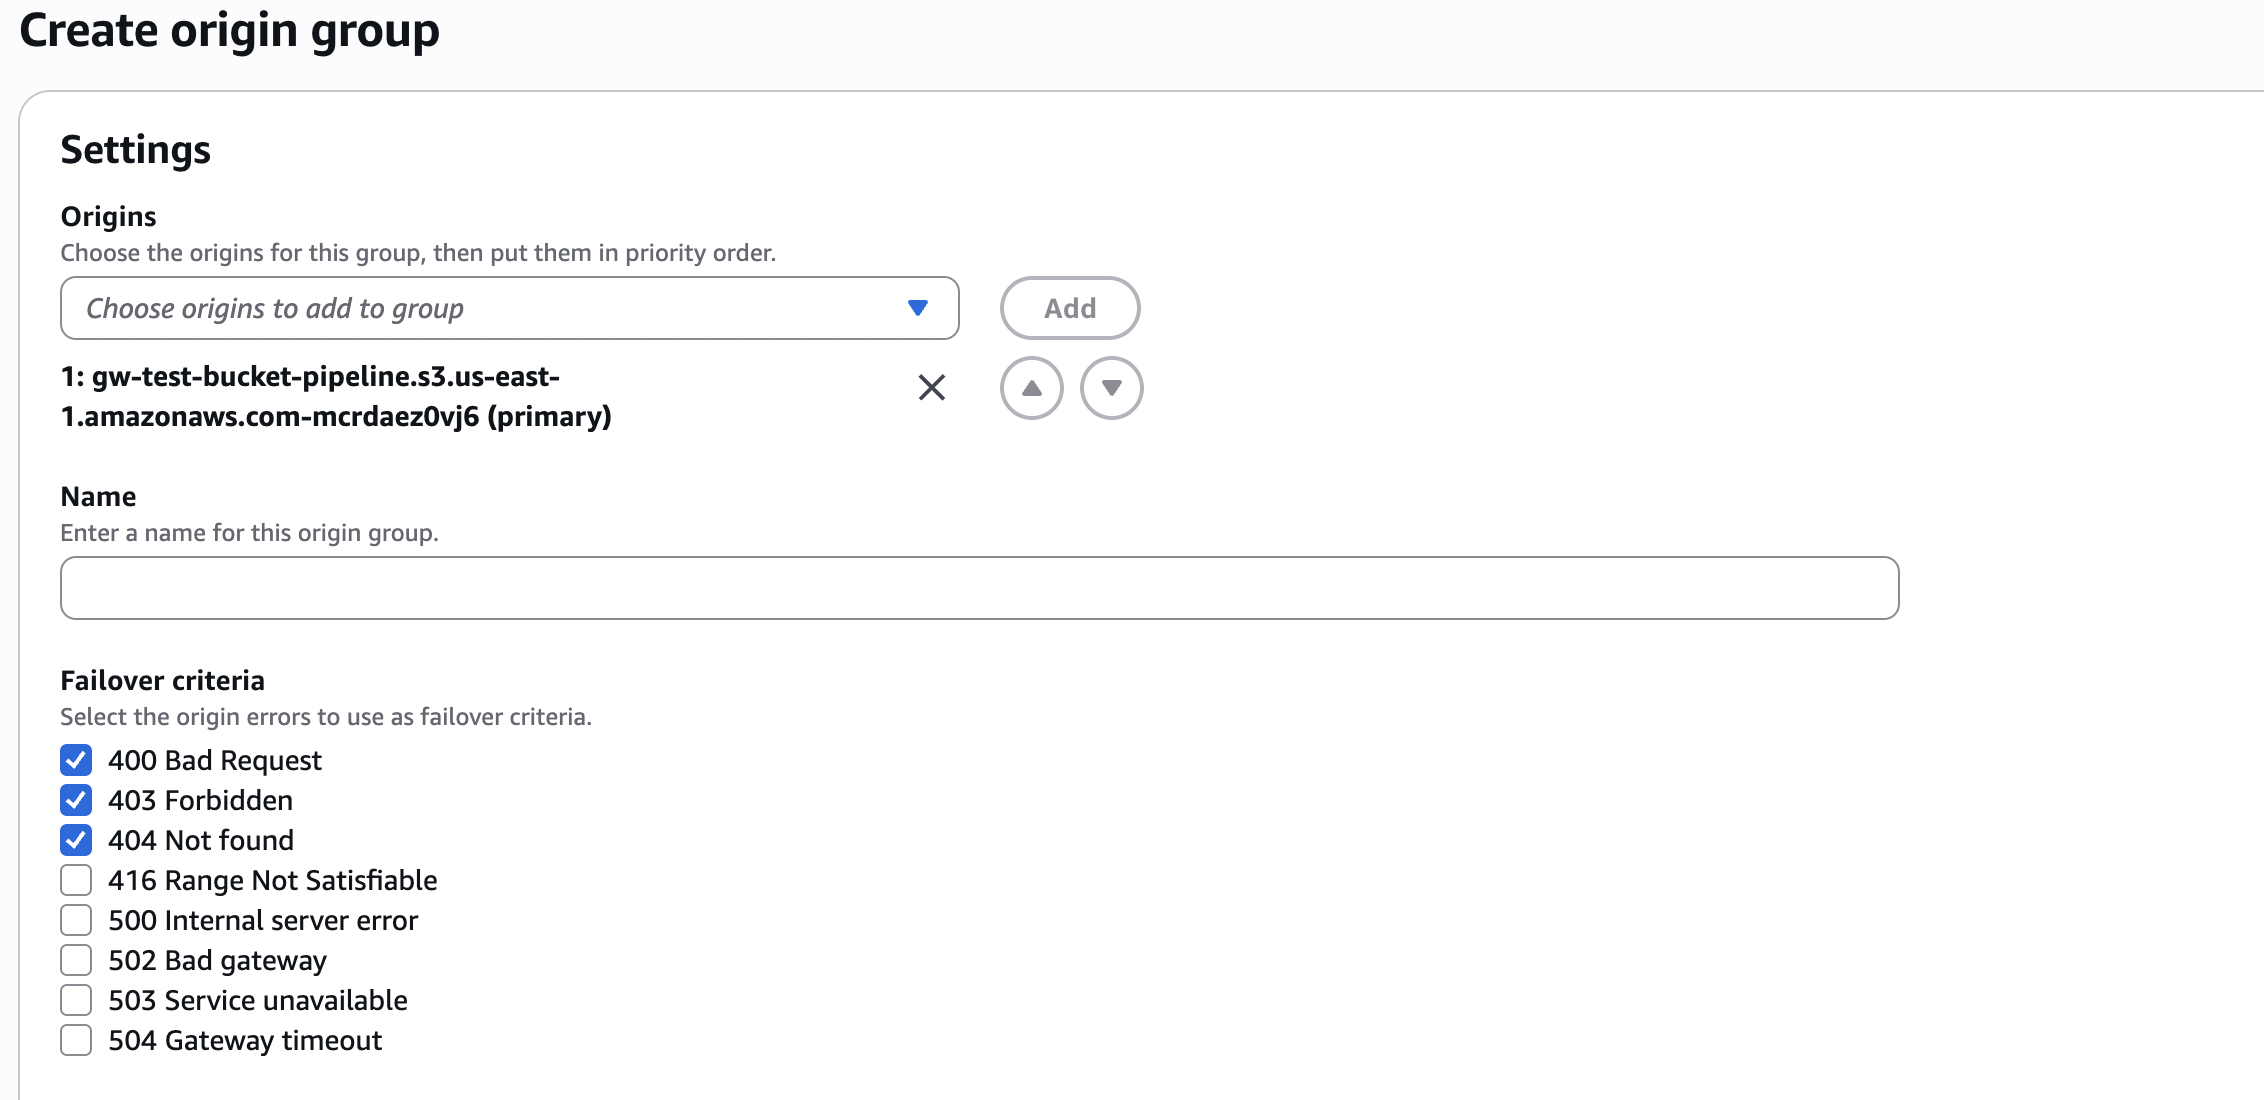Click the 503 Service unavailable label
This screenshot has width=2264, height=1100.
(x=258, y=1000)
